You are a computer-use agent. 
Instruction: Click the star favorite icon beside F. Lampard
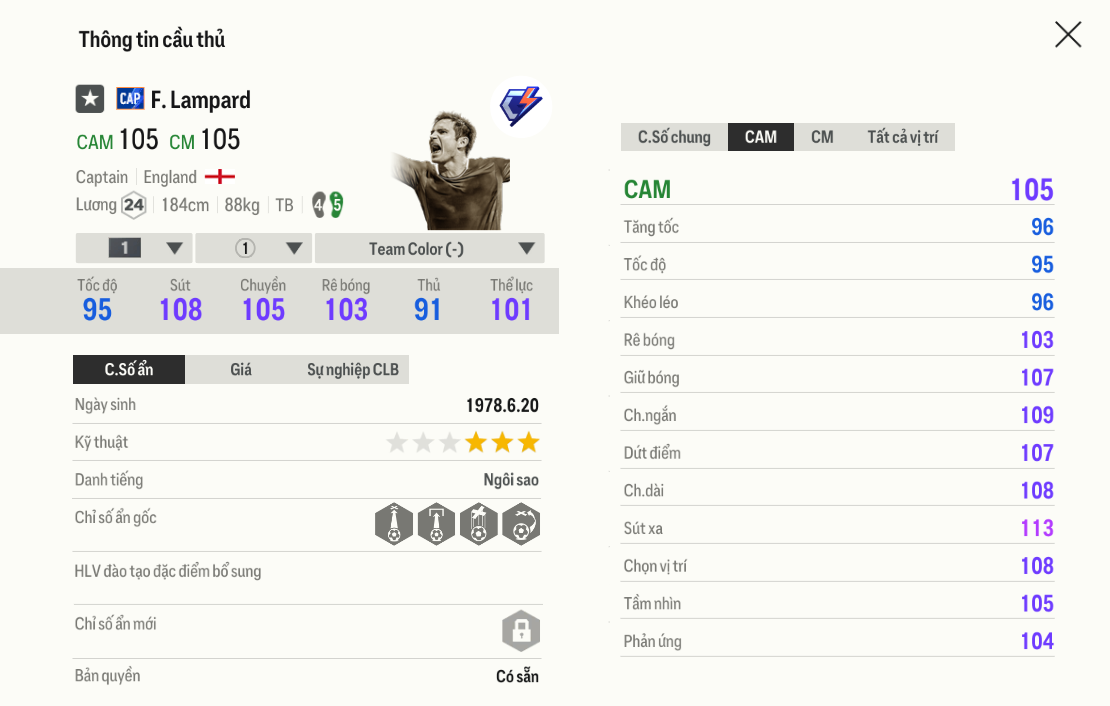point(90,99)
